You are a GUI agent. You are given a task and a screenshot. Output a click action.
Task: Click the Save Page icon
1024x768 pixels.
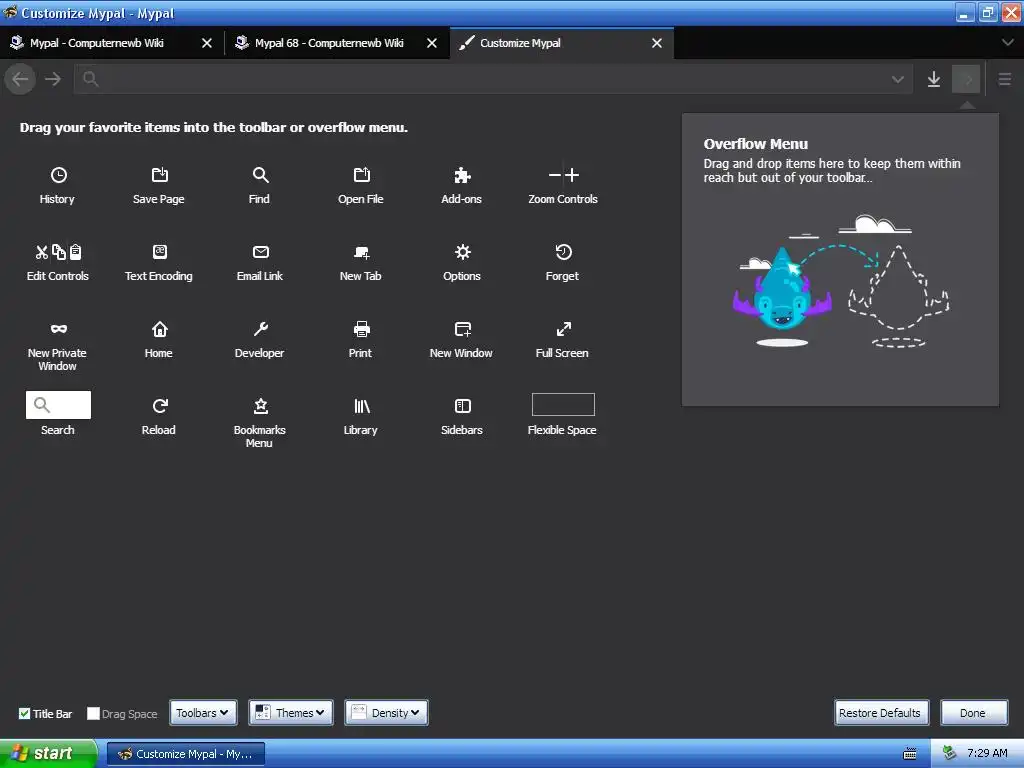(159, 175)
